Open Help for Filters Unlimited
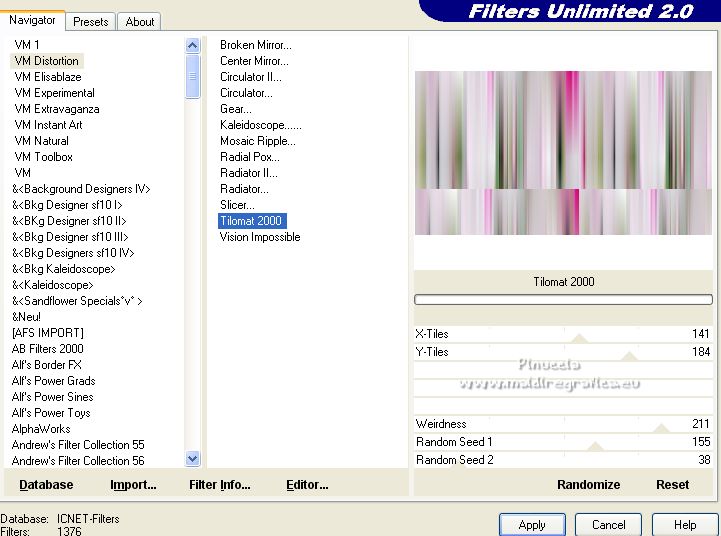This screenshot has width=721, height=536. point(685,525)
